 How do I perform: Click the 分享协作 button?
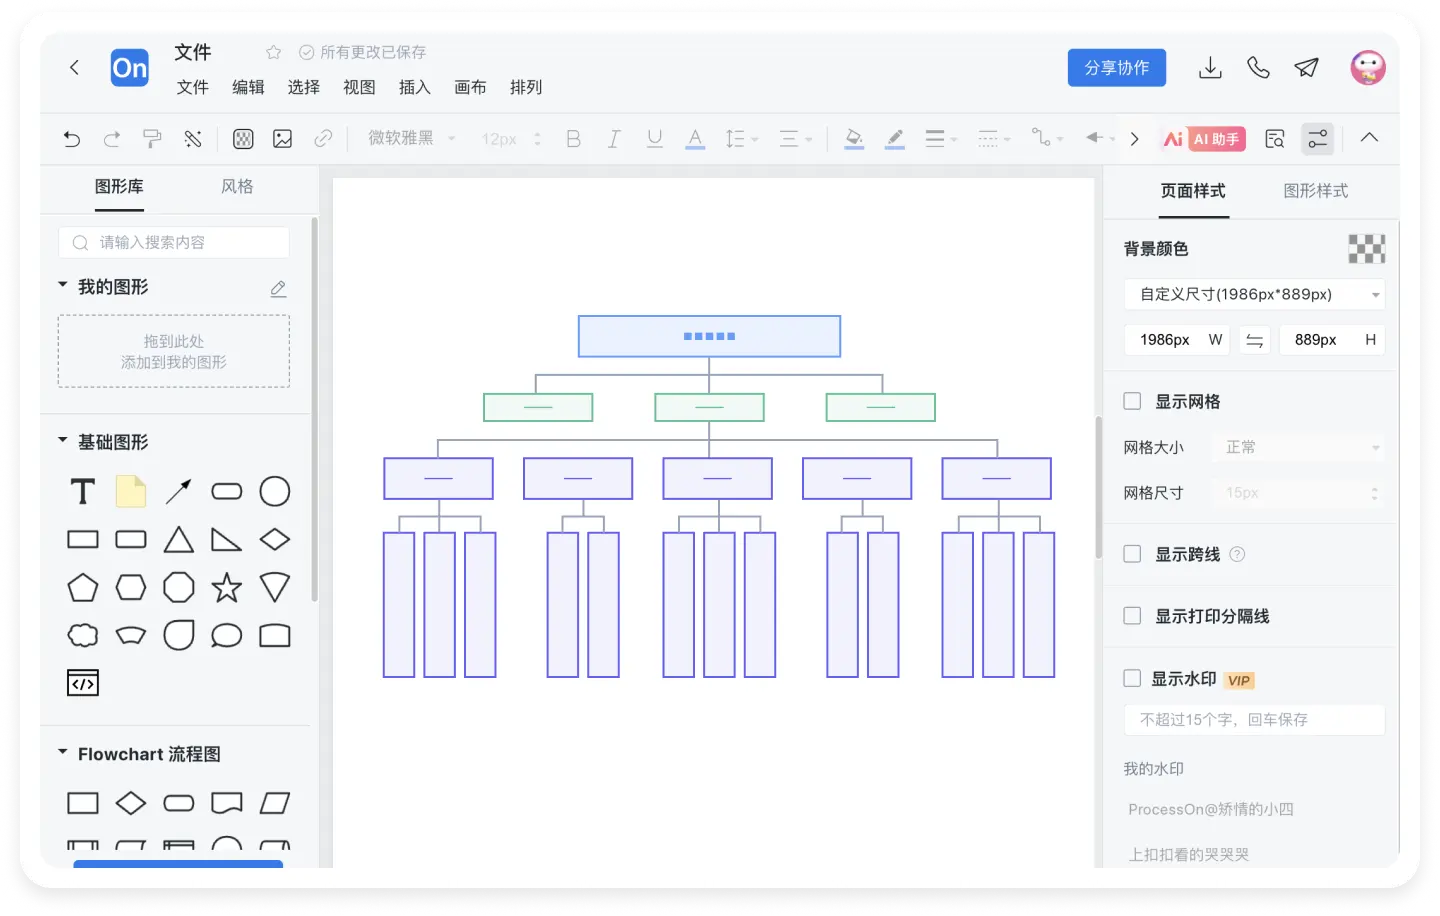click(1116, 68)
